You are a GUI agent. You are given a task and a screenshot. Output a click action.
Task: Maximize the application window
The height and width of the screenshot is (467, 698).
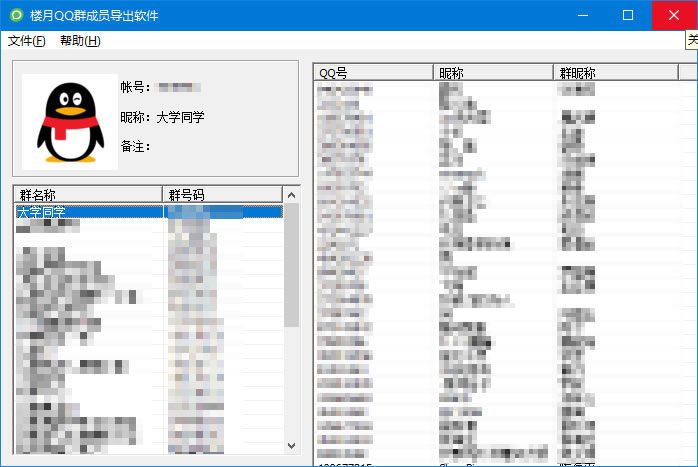pyautogui.click(x=628, y=16)
